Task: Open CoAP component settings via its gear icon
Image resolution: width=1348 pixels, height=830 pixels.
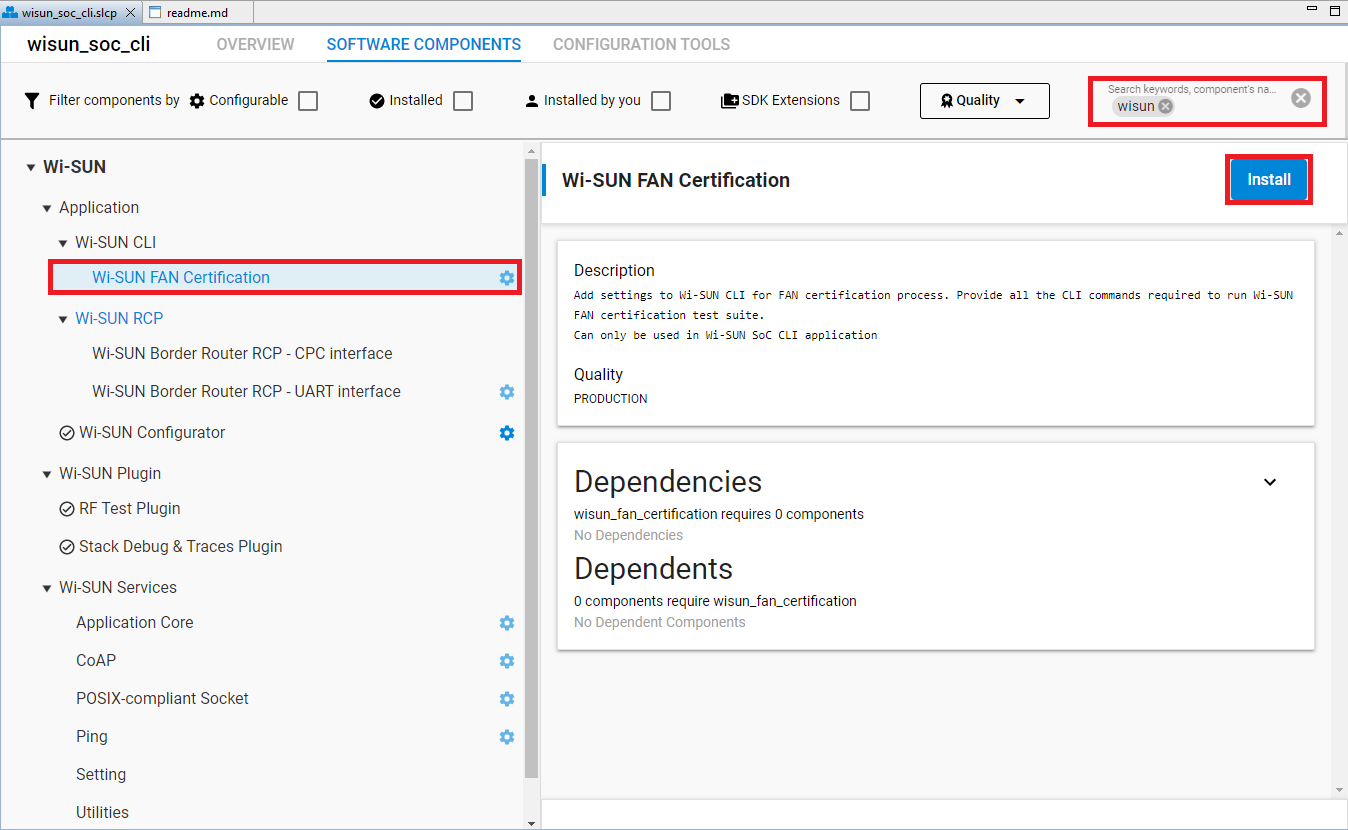Action: click(x=507, y=661)
